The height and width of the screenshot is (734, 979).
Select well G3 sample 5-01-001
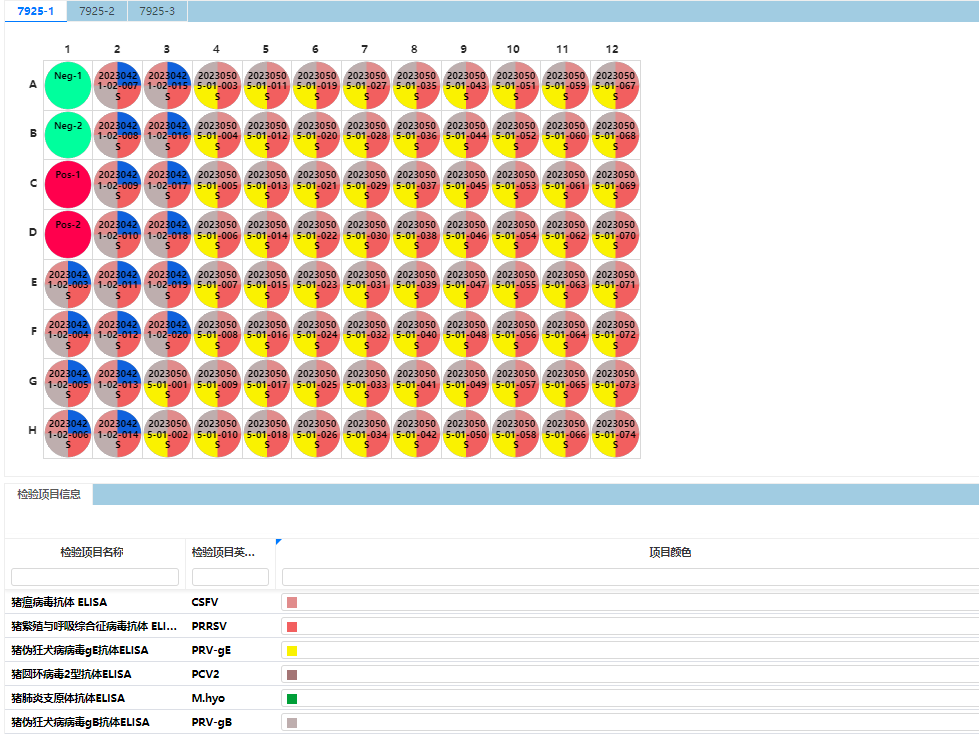click(x=167, y=383)
